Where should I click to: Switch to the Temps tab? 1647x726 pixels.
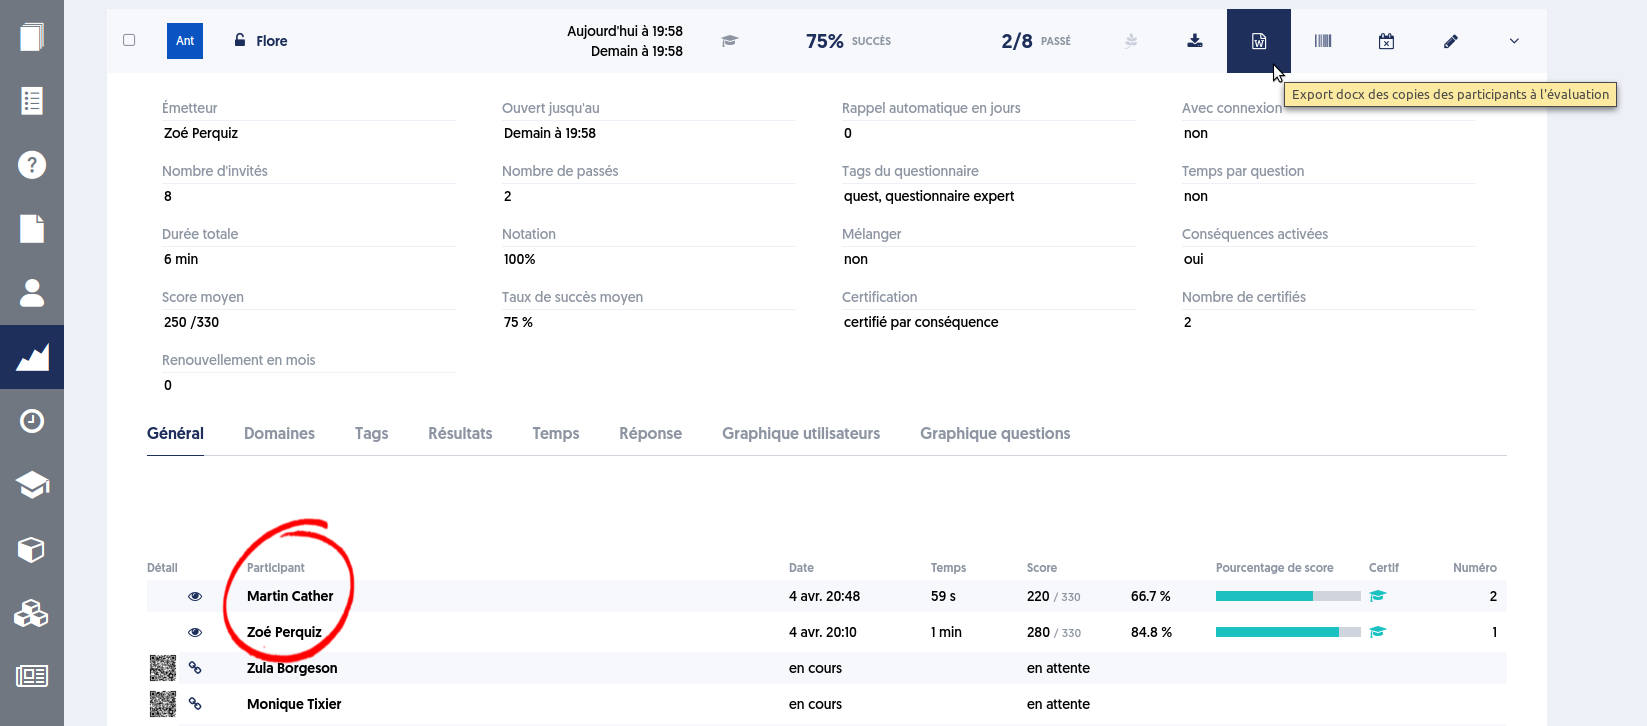tap(556, 433)
